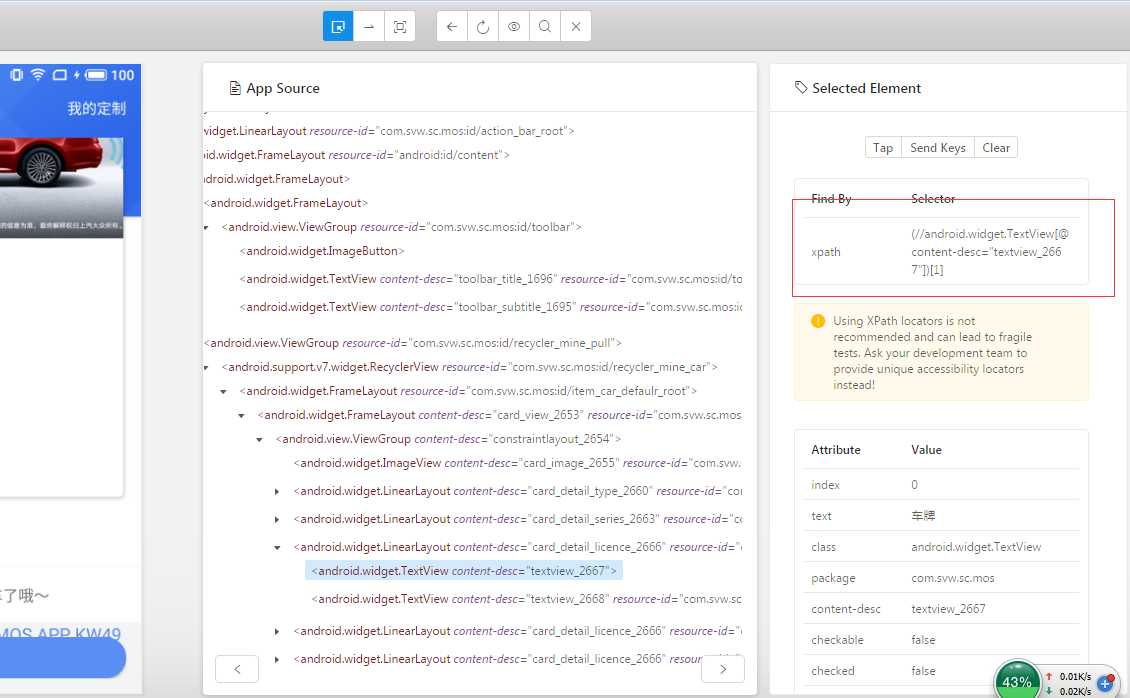The width and height of the screenshot is (1130, 698).
Task: Tap the blue rounded button in device screenshot
Action: tap(63, 658)
